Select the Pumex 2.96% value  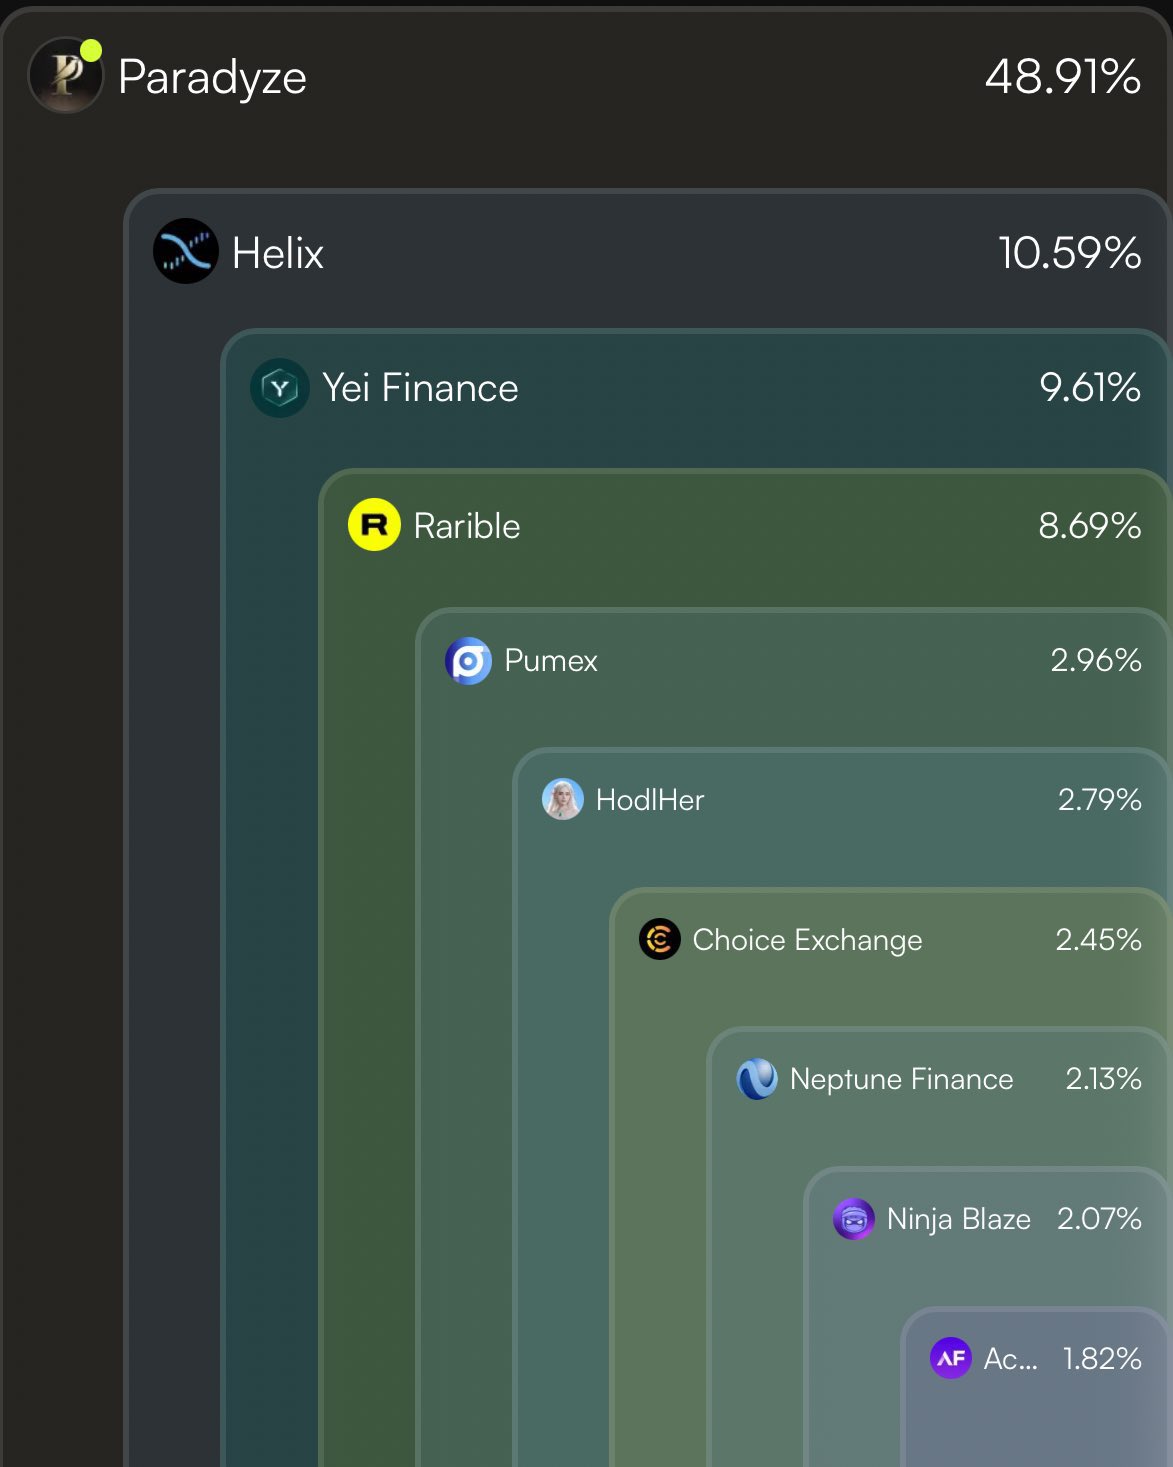[1095, 660]
